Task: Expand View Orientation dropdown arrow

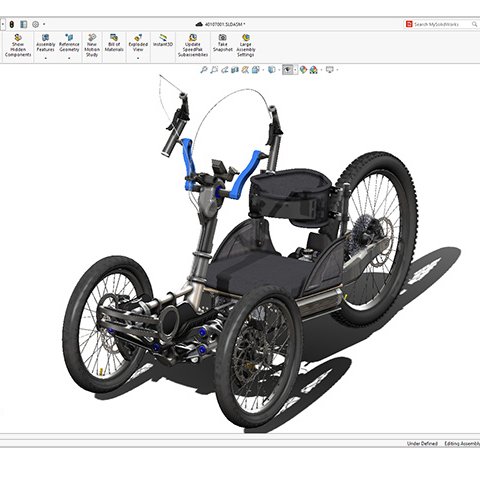Action: point(263,70)
